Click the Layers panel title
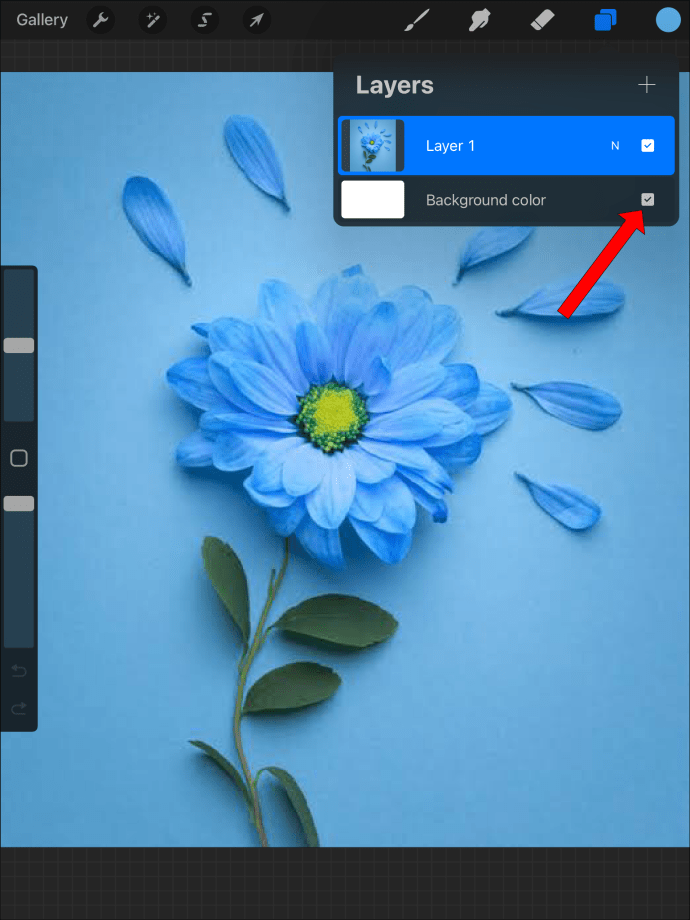 (x=394, y=86)
